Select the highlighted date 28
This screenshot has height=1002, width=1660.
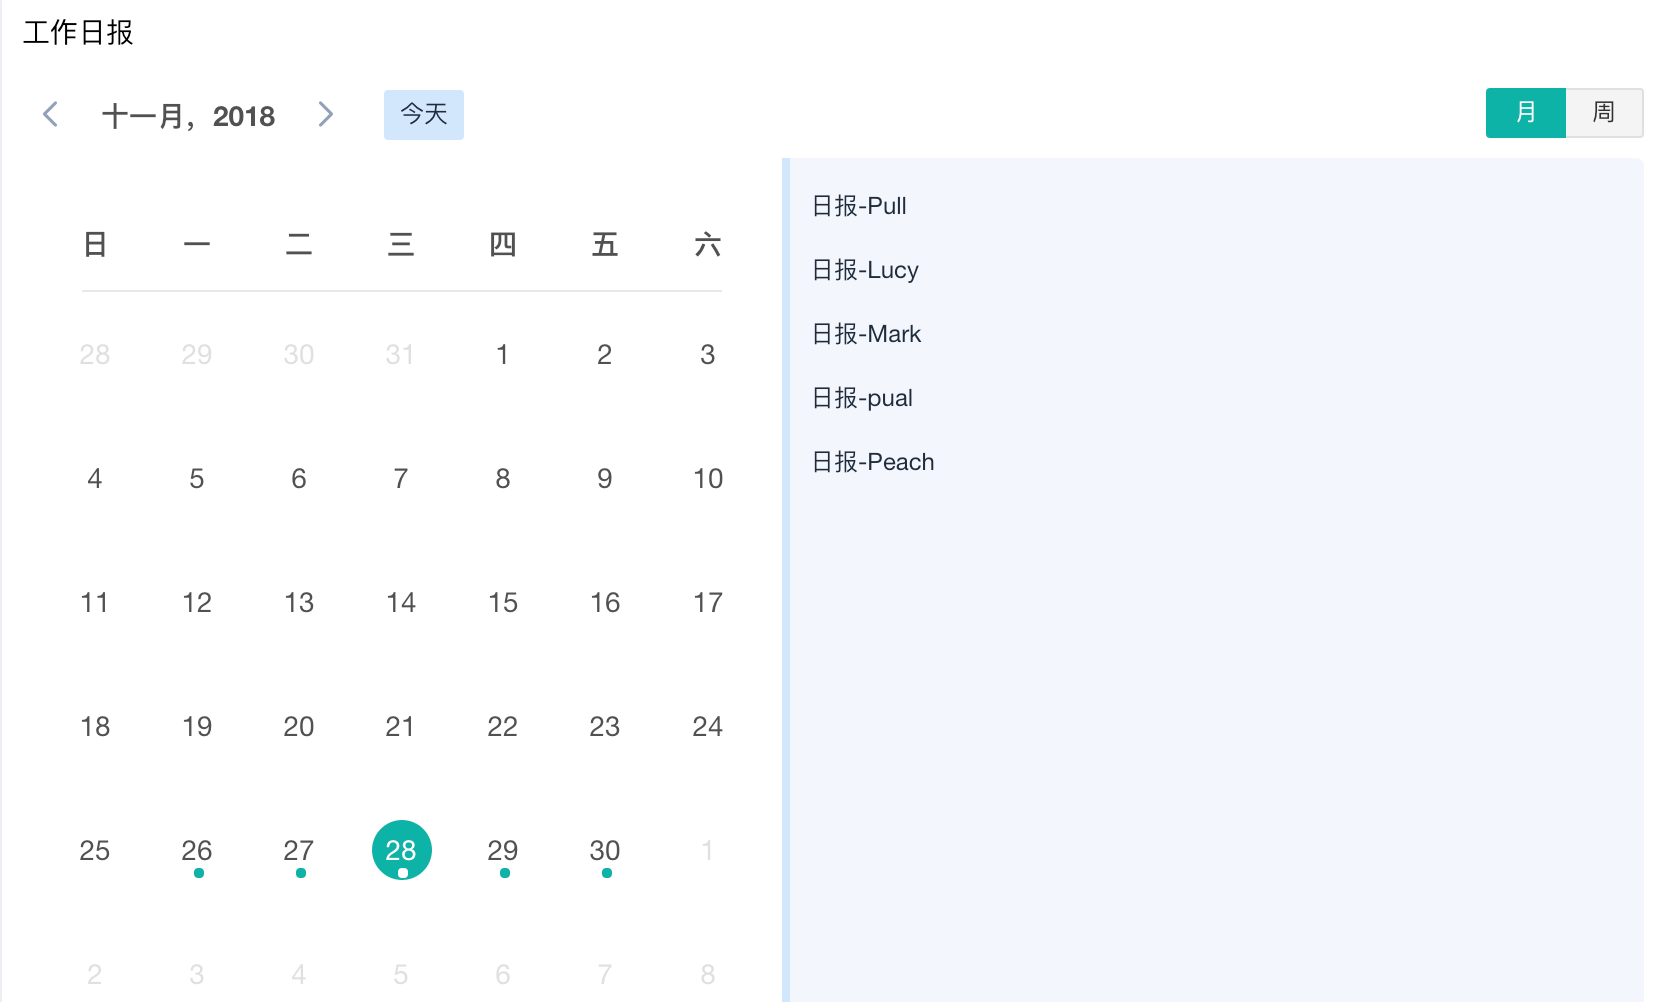point(401,850)
